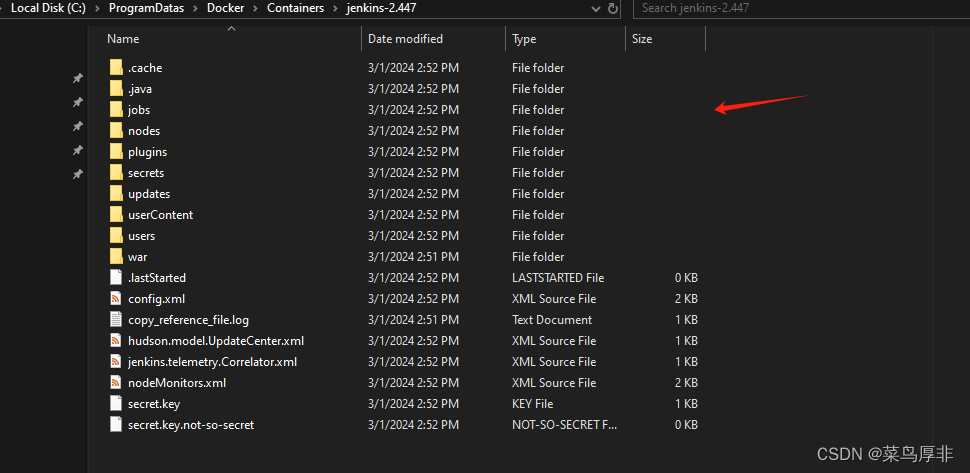Select the secrets folder icon
The image size is (970, 473).
116,173
